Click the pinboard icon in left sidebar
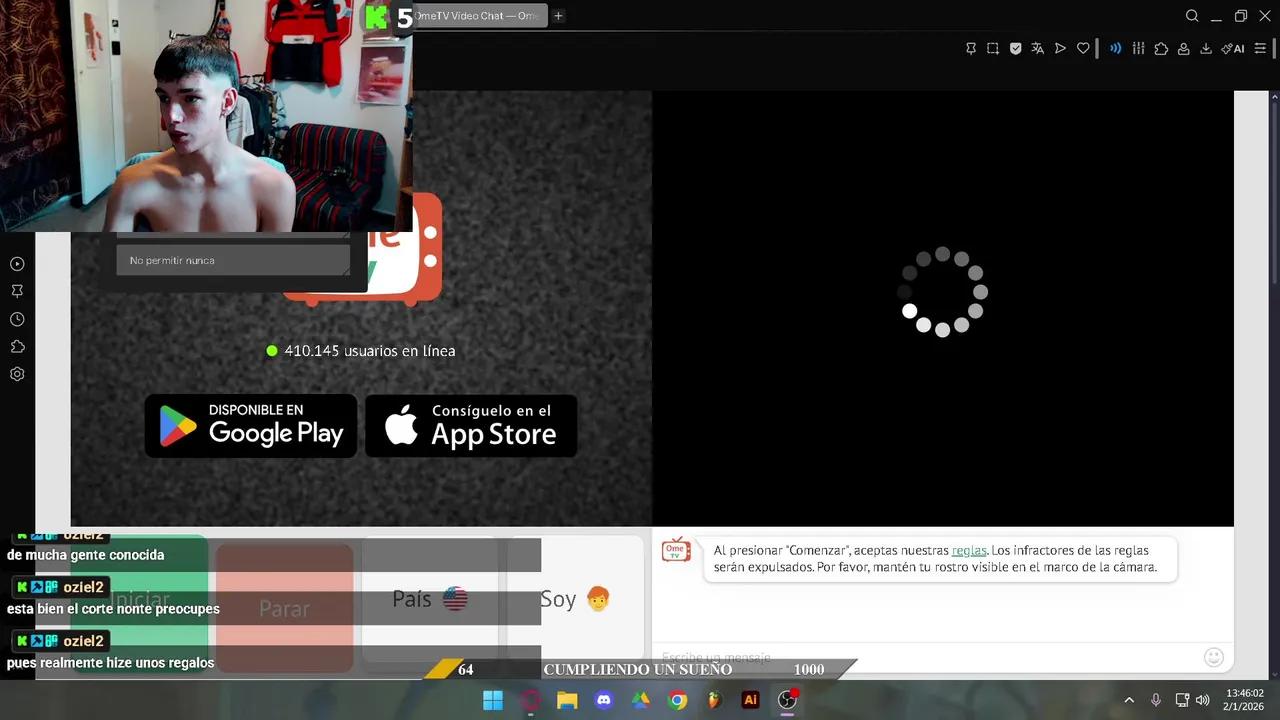Screen dimensions: 1280x720 click(17, 291)
